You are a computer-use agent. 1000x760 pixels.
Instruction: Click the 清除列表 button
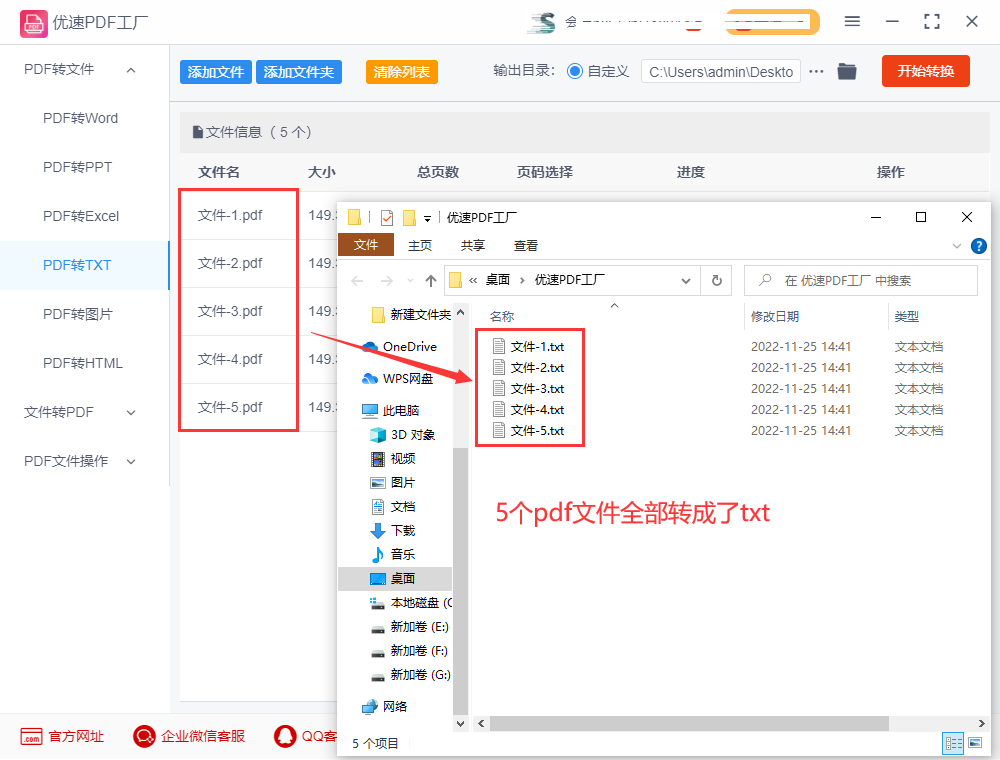[402, 72]
